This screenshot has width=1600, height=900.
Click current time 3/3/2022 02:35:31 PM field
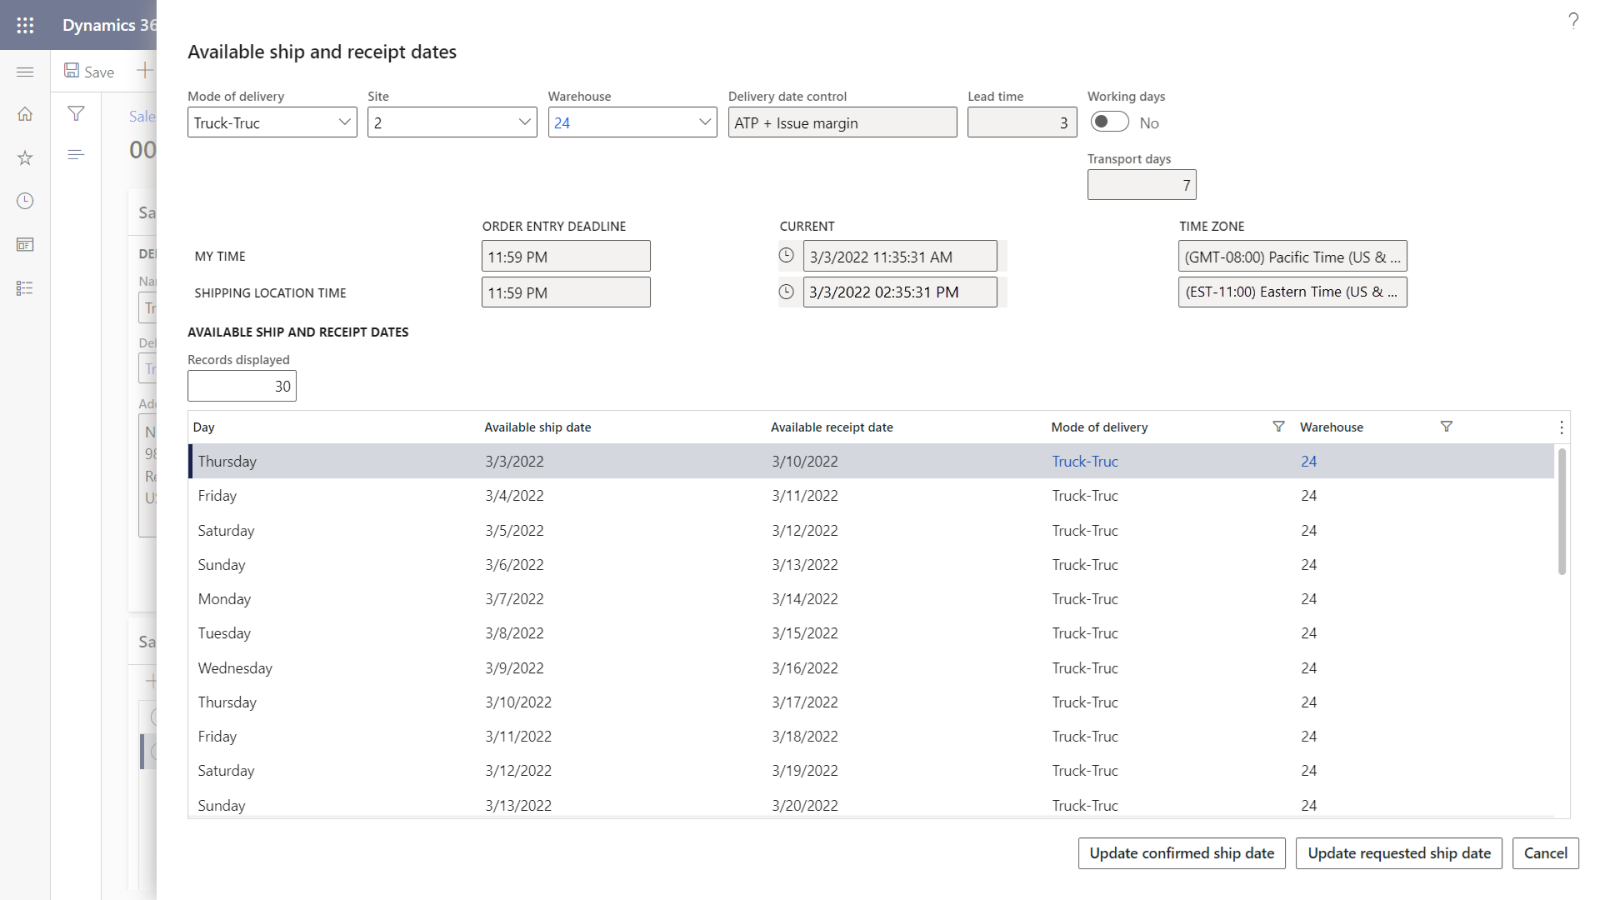point(900,292)
